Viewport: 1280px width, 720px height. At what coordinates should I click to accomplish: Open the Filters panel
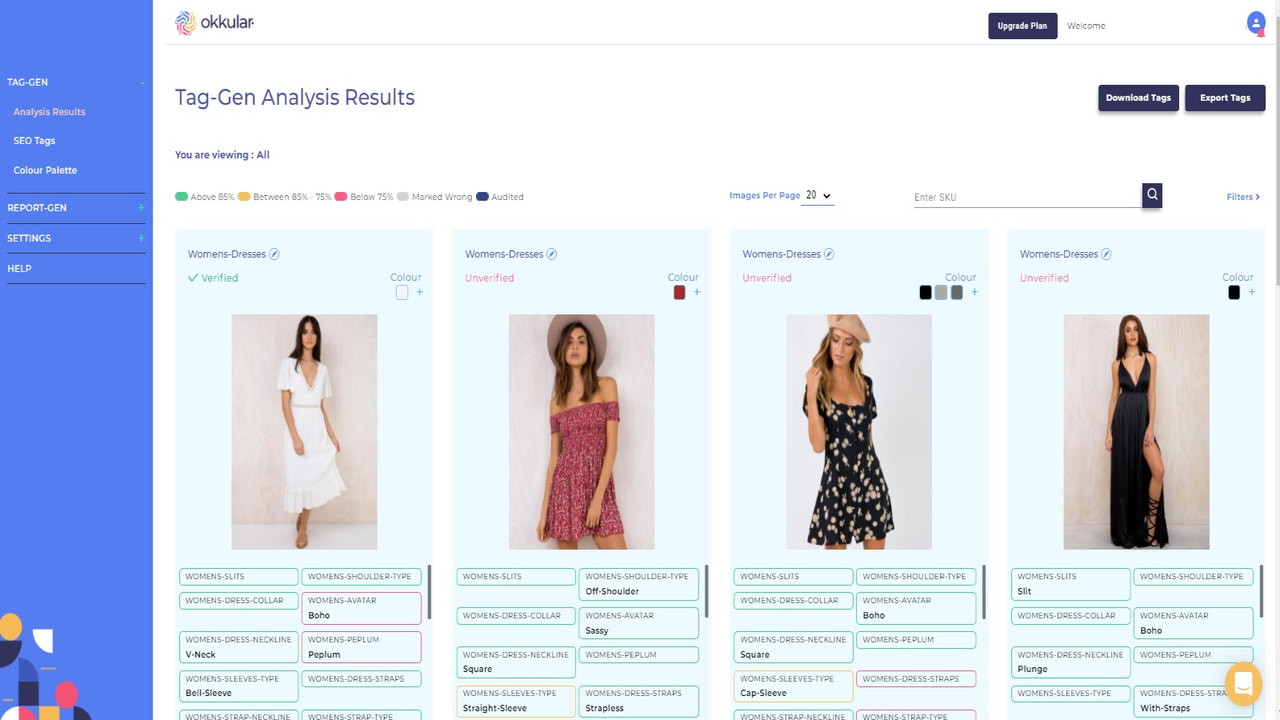1241,197
